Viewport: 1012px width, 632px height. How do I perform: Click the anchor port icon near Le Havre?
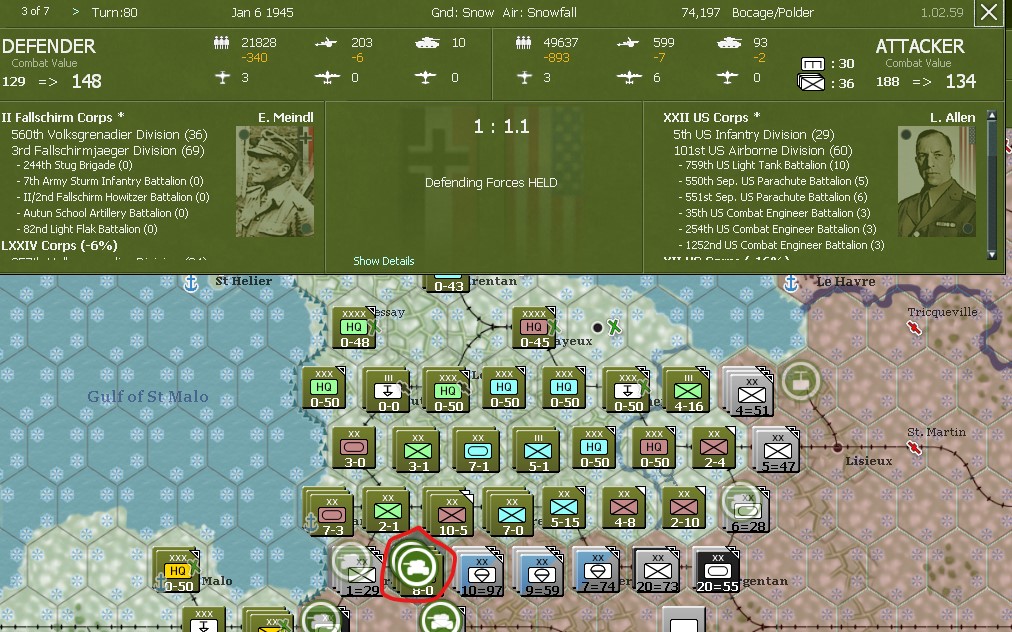tap(790, 283)
